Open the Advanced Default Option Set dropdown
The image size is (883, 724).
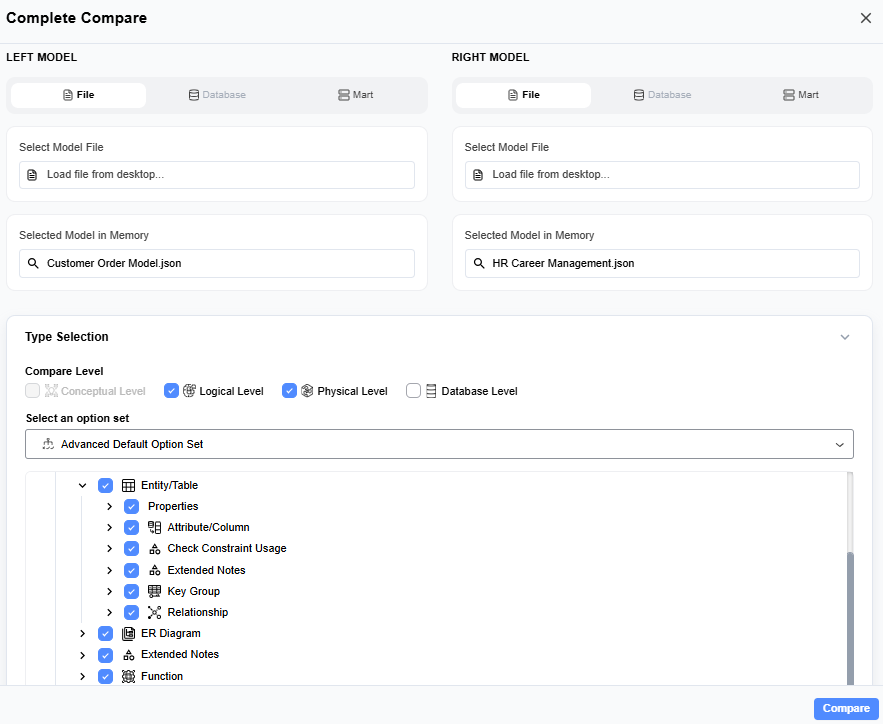point(439,444)
